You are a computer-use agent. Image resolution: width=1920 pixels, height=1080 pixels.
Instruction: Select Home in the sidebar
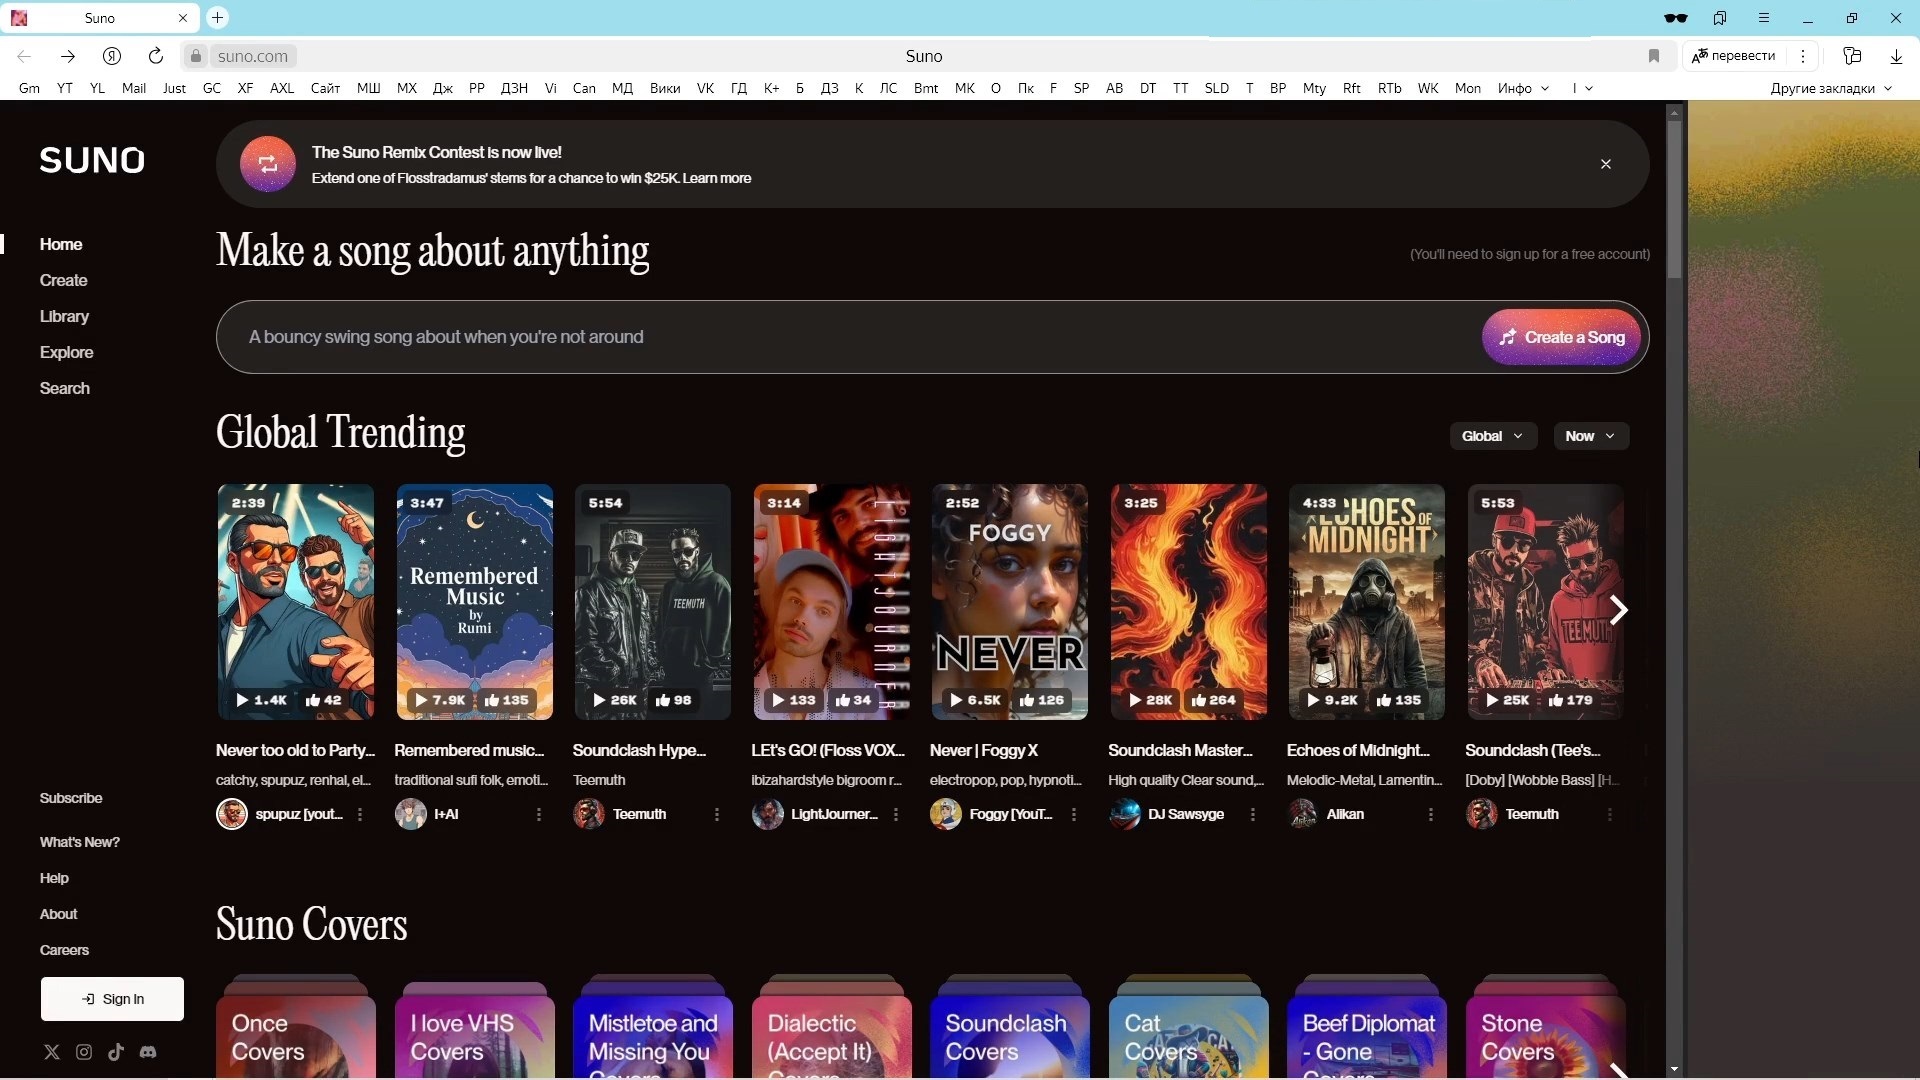point(61,244)
